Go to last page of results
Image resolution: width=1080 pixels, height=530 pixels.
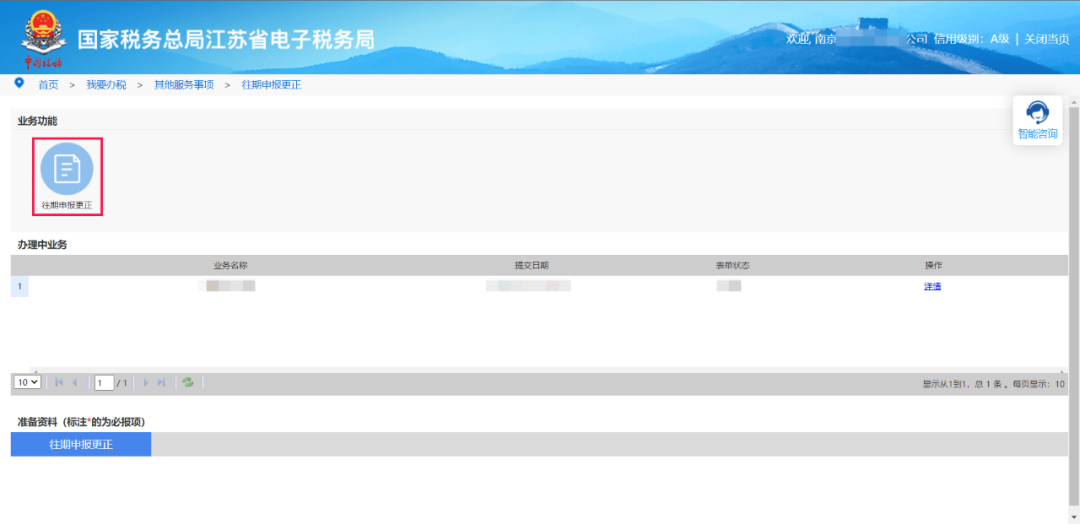coord(162,383)
